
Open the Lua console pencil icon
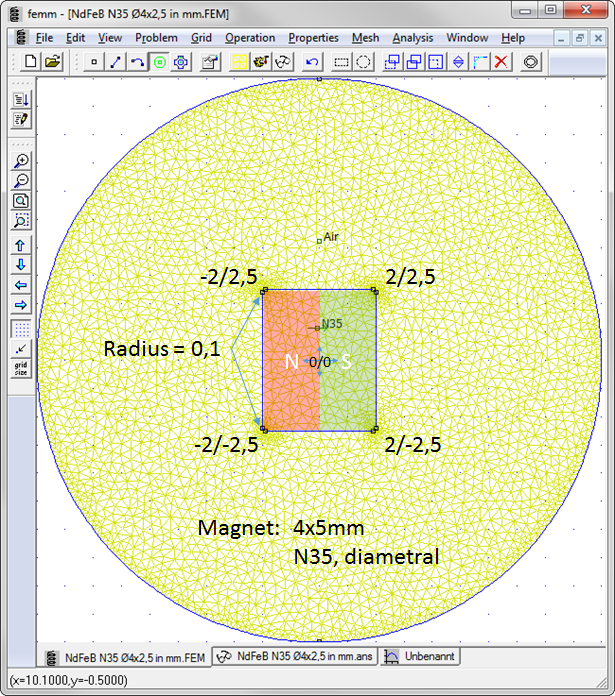[21, 119]
